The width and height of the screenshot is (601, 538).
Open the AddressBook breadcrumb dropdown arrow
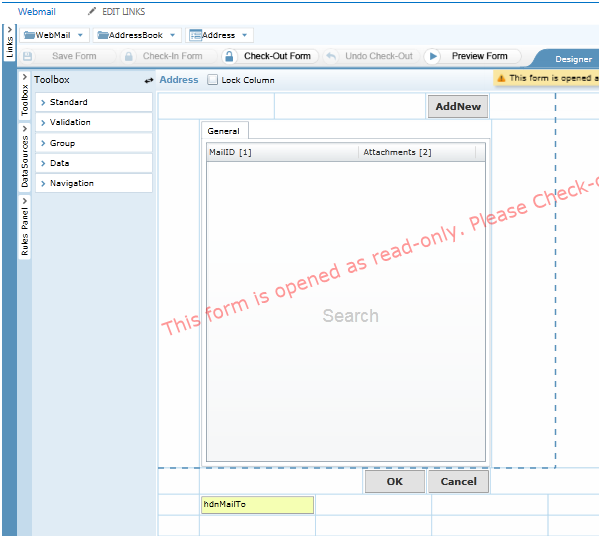[172, 36]
